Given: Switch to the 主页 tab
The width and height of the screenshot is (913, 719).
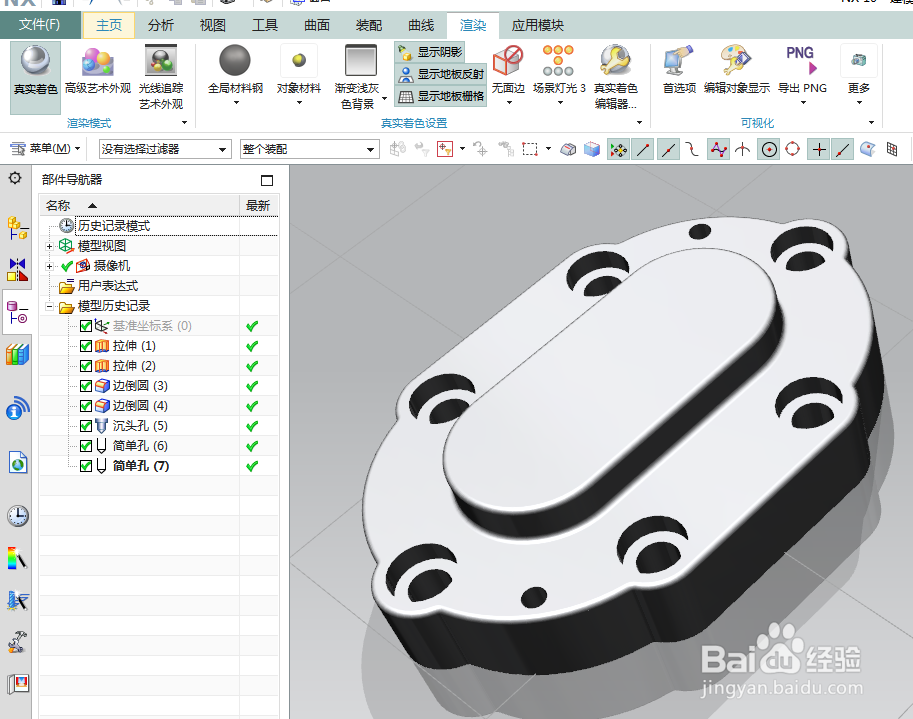Looking at the screenshot, I should 109,25.
